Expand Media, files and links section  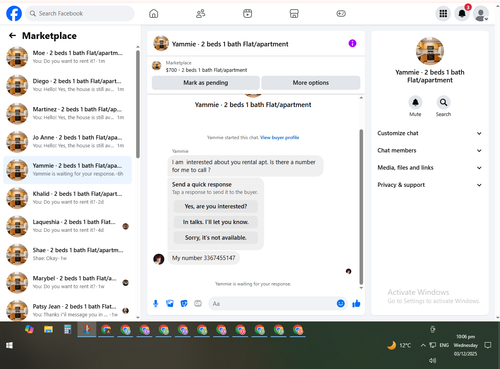(430, 168)
